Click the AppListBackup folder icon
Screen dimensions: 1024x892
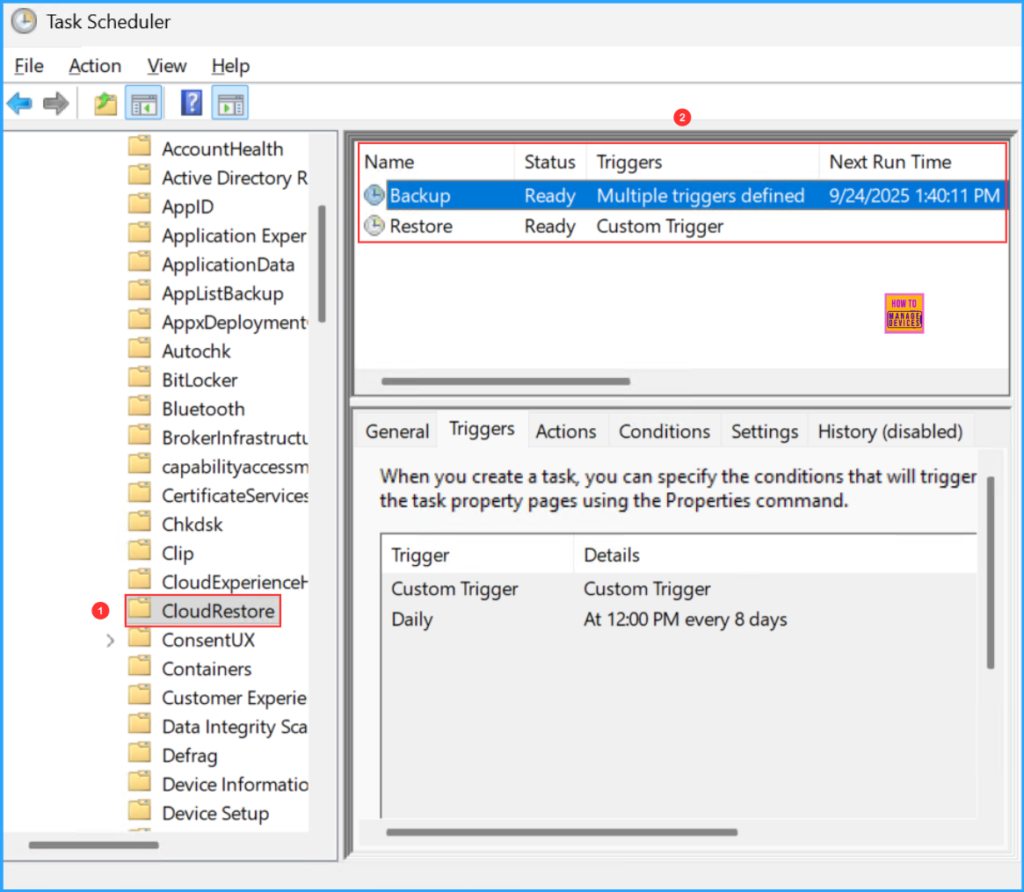coord(140,290)
